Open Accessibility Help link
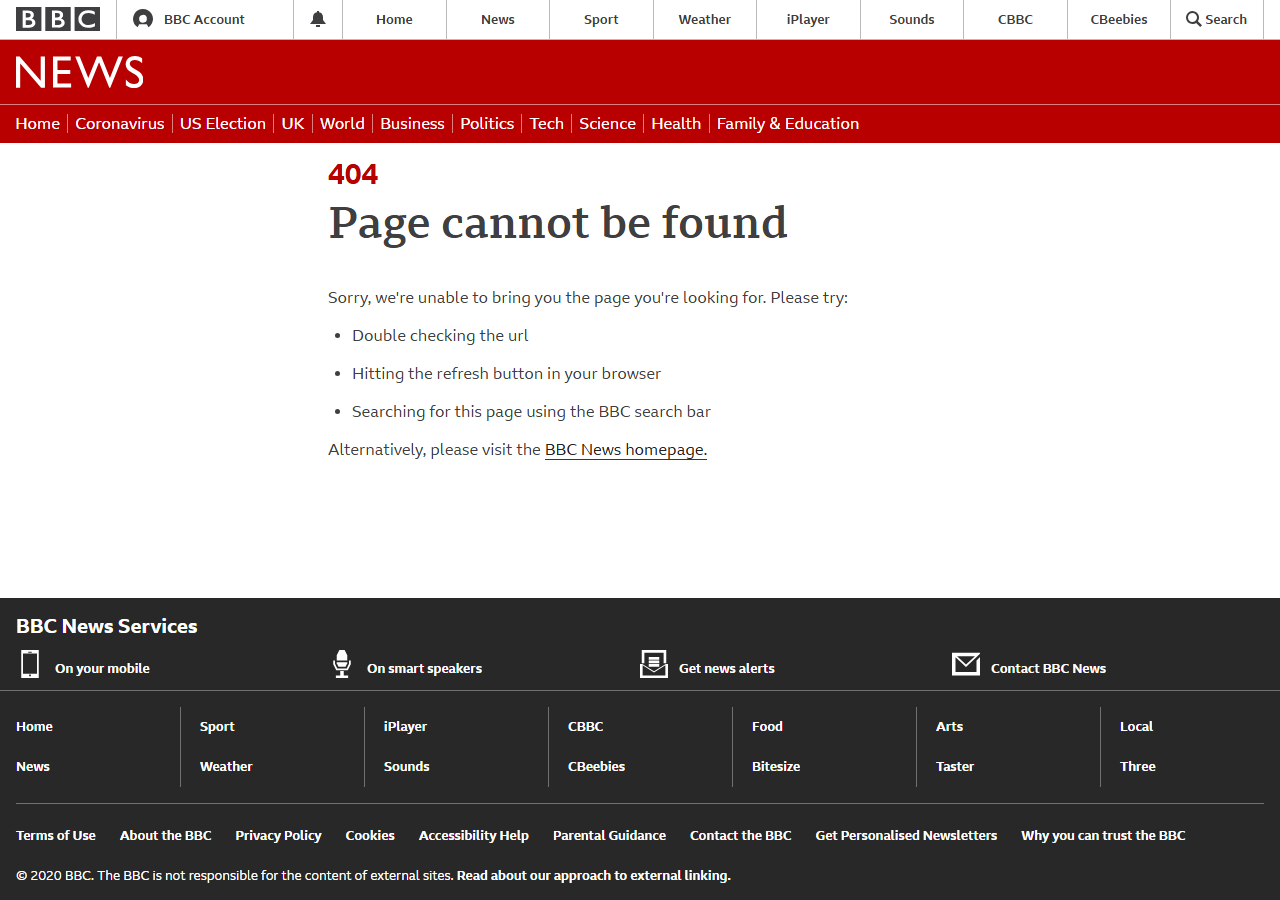 coord(474,835)
